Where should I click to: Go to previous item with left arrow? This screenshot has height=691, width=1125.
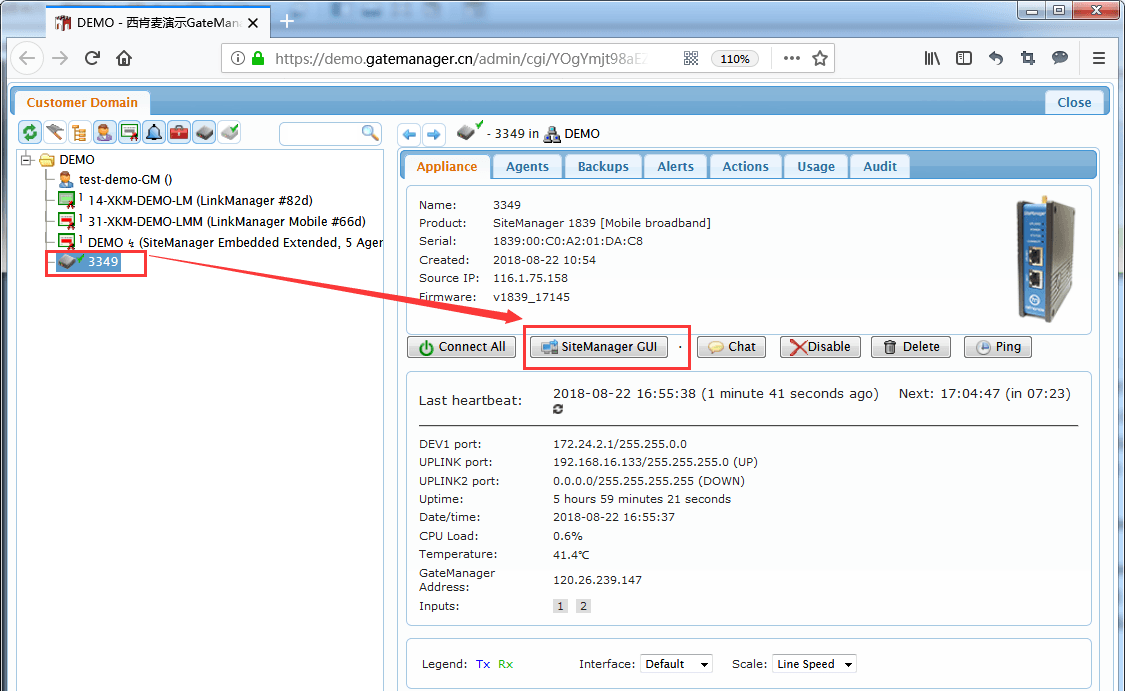(410, 134)
